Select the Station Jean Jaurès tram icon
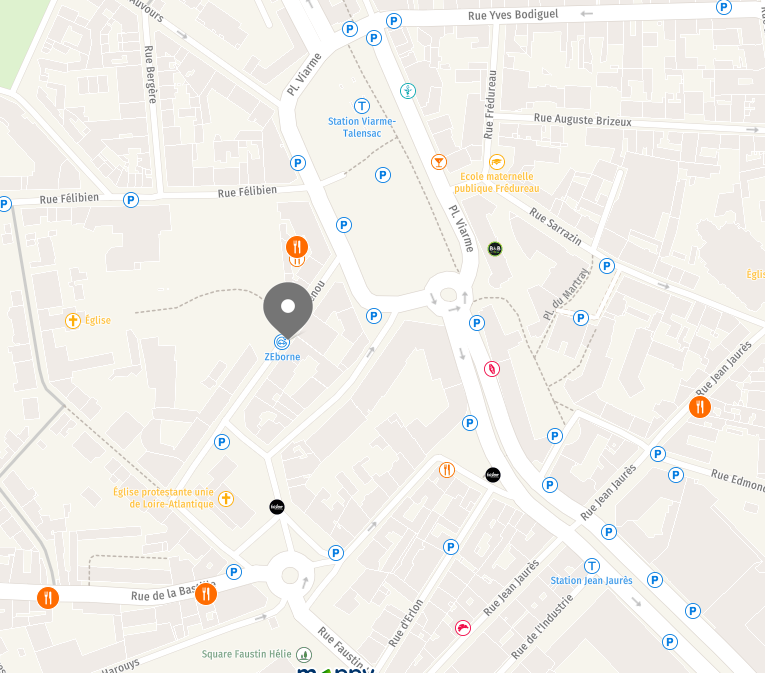Screen dimensions: 765x673 pos(592,566)
